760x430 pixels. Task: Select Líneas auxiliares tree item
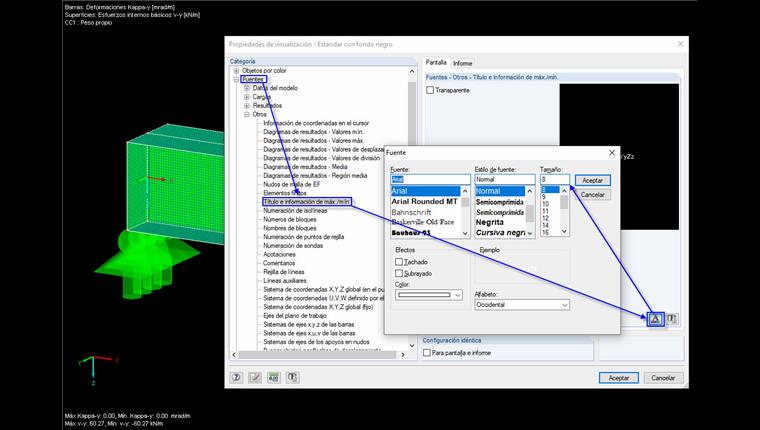coord(285,280)
